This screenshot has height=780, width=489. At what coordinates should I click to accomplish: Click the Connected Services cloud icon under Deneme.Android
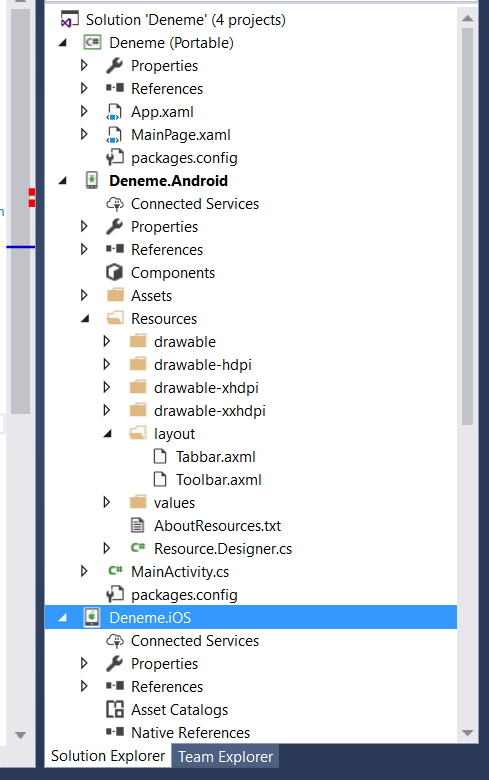(x=115, y=203)
